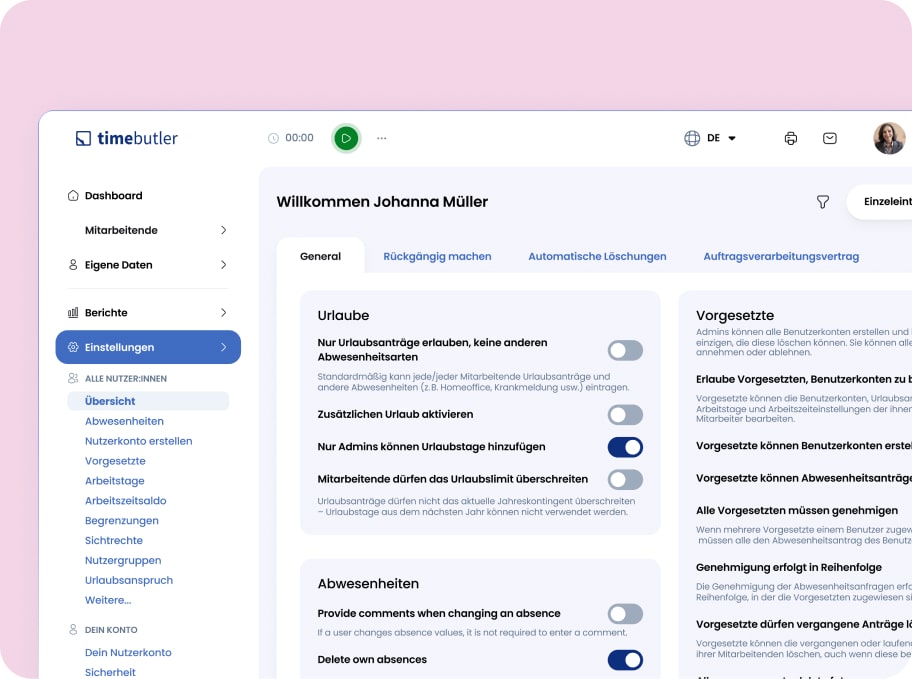
Task: Click the printer icon in header
Action: coord(791,138)
